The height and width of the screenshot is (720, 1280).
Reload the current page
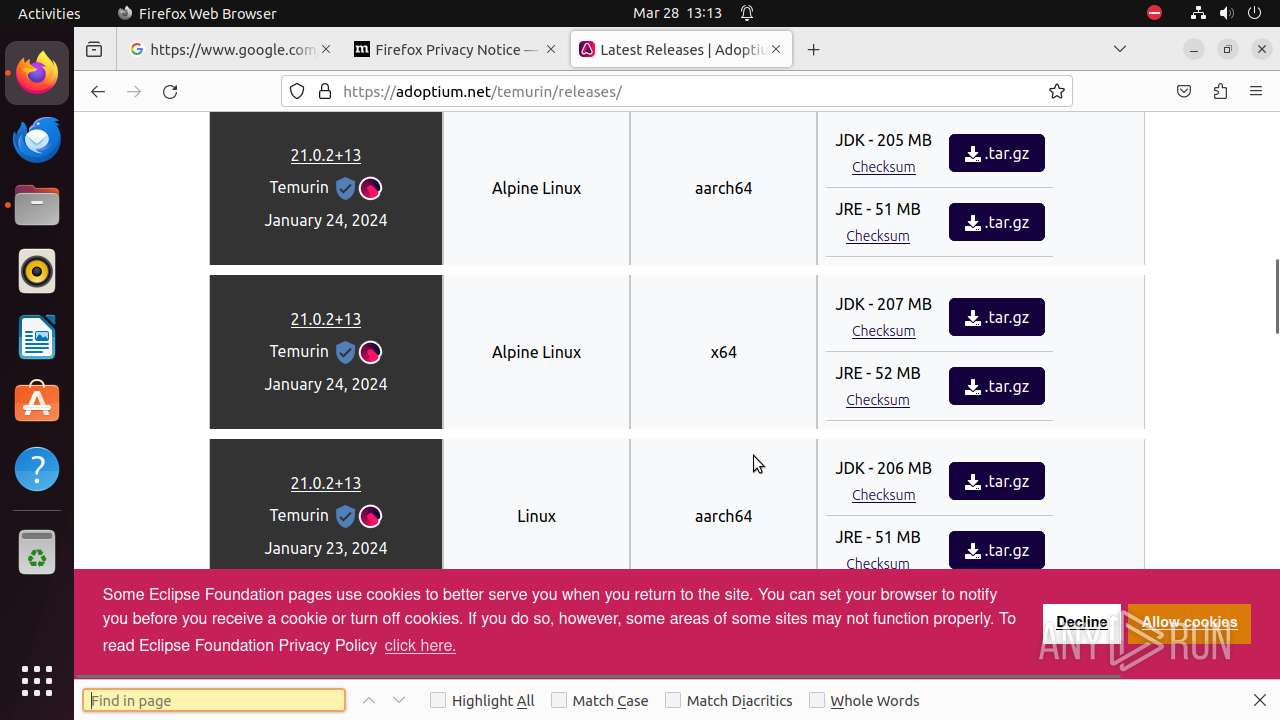click(170, 91)
